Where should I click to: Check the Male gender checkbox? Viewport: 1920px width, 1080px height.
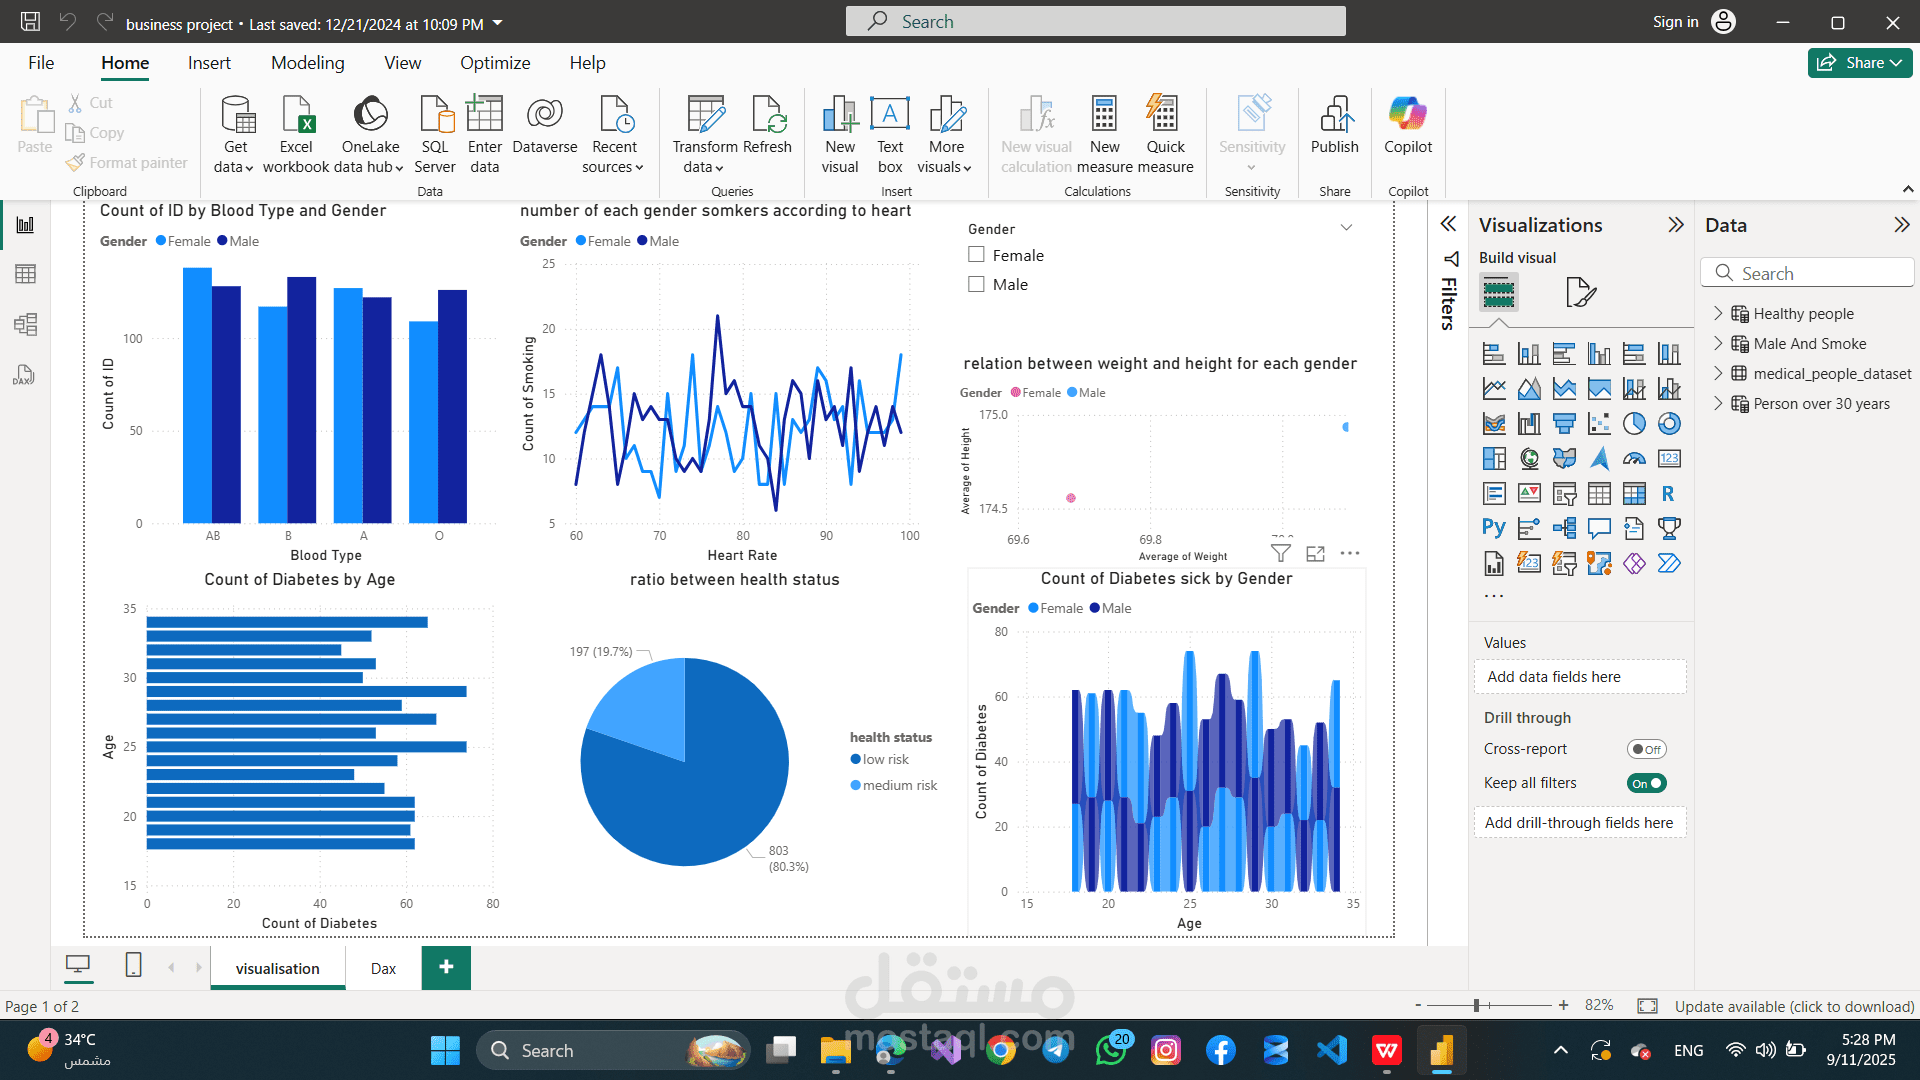976,284
